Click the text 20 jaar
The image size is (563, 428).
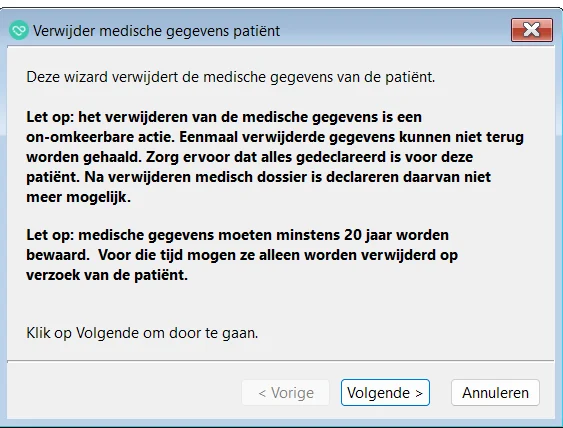[368, 235]
